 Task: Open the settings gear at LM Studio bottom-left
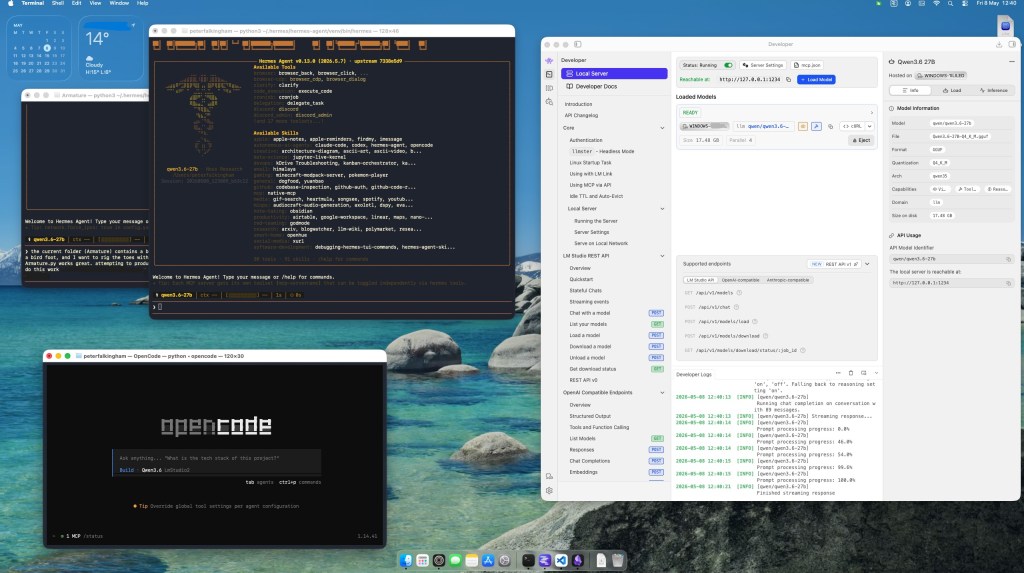point(549,490)
